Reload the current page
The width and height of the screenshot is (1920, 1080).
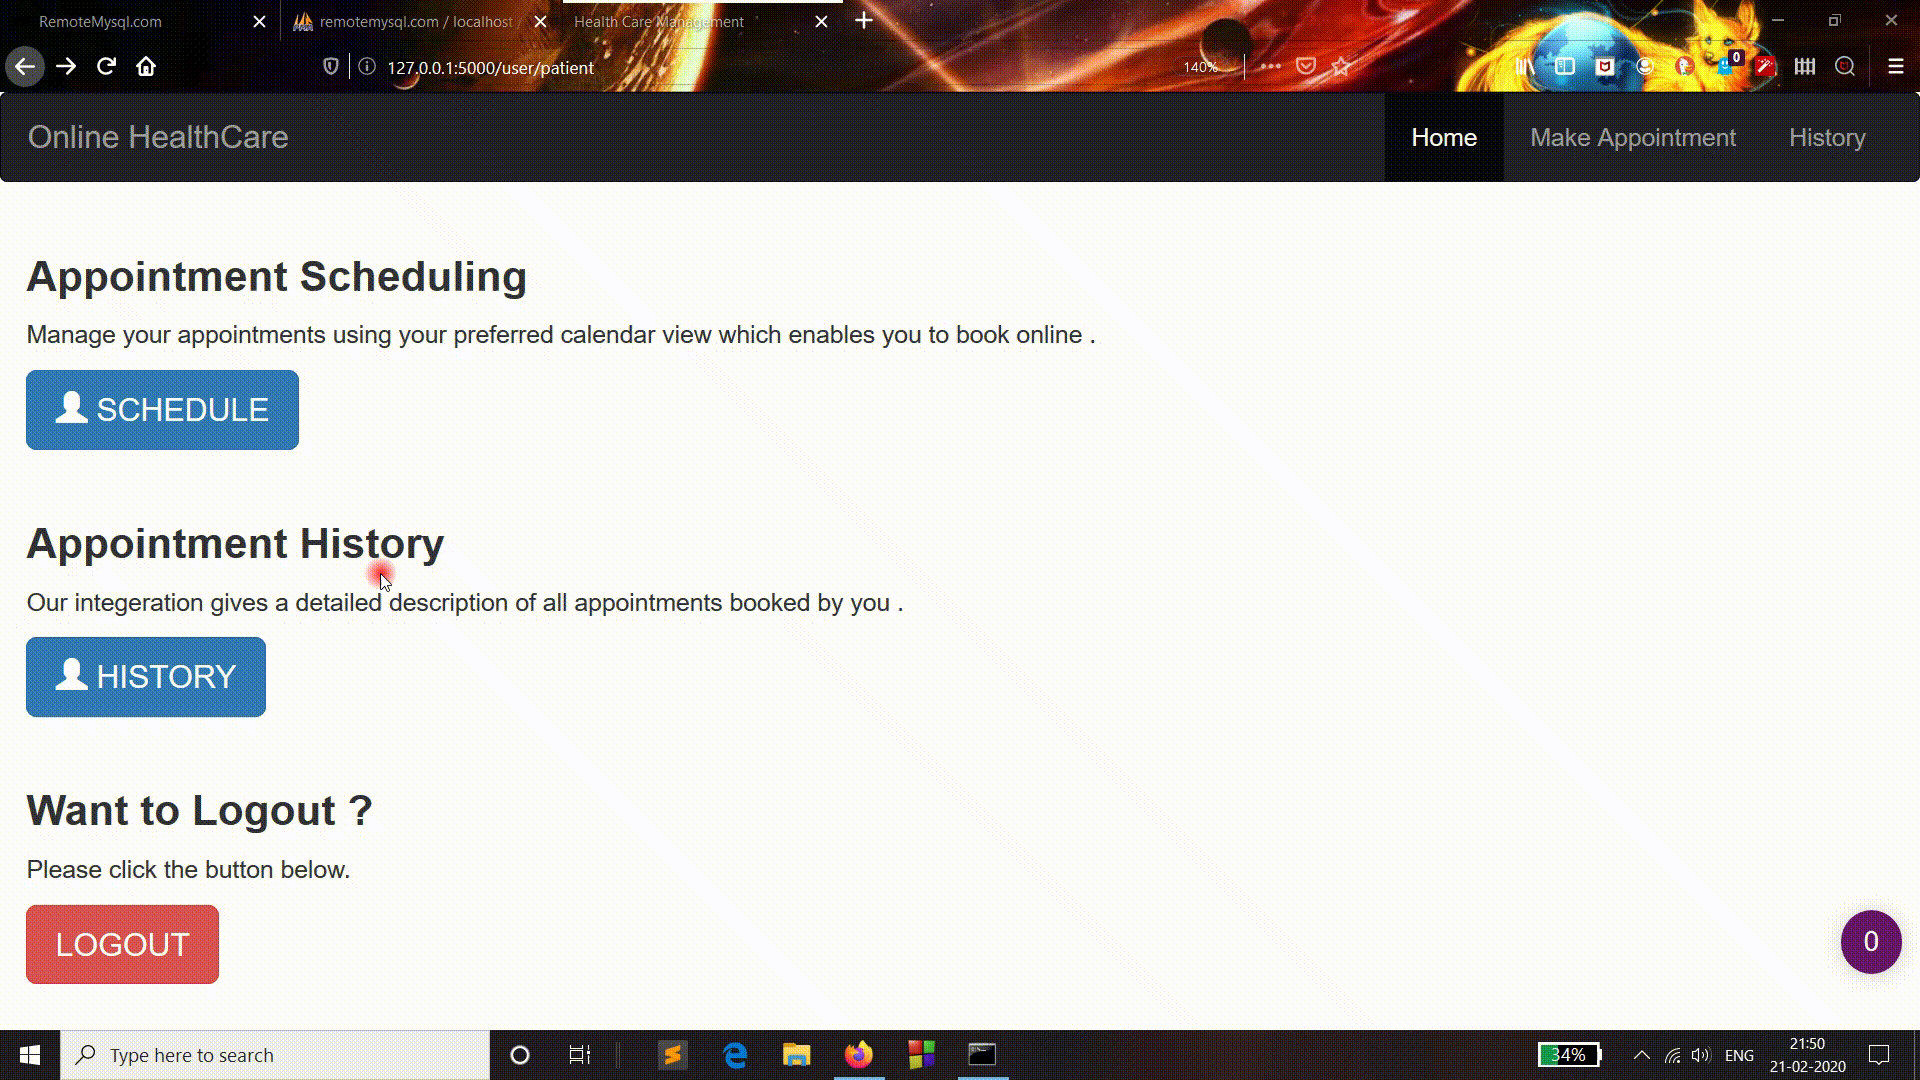(106, 67)
